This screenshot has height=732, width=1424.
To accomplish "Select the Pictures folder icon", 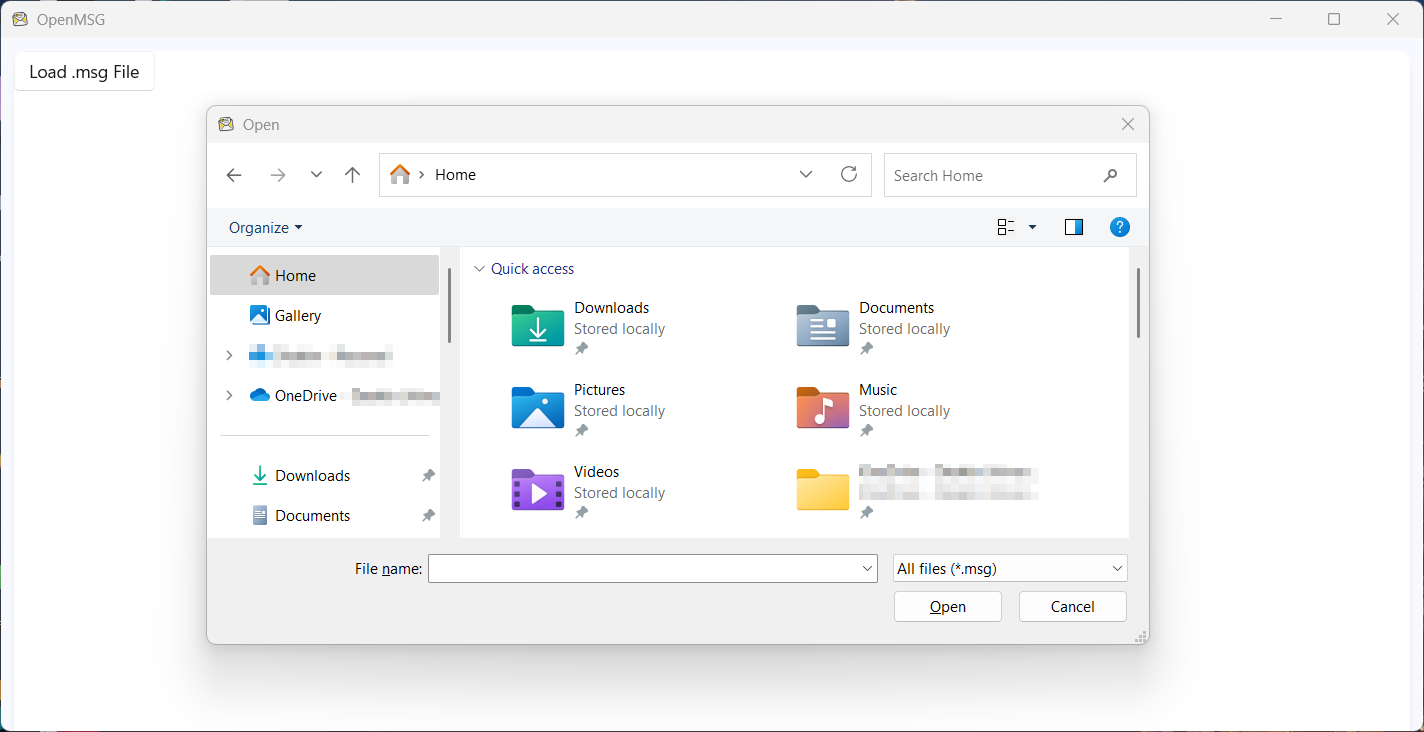I will pos(538,408).
